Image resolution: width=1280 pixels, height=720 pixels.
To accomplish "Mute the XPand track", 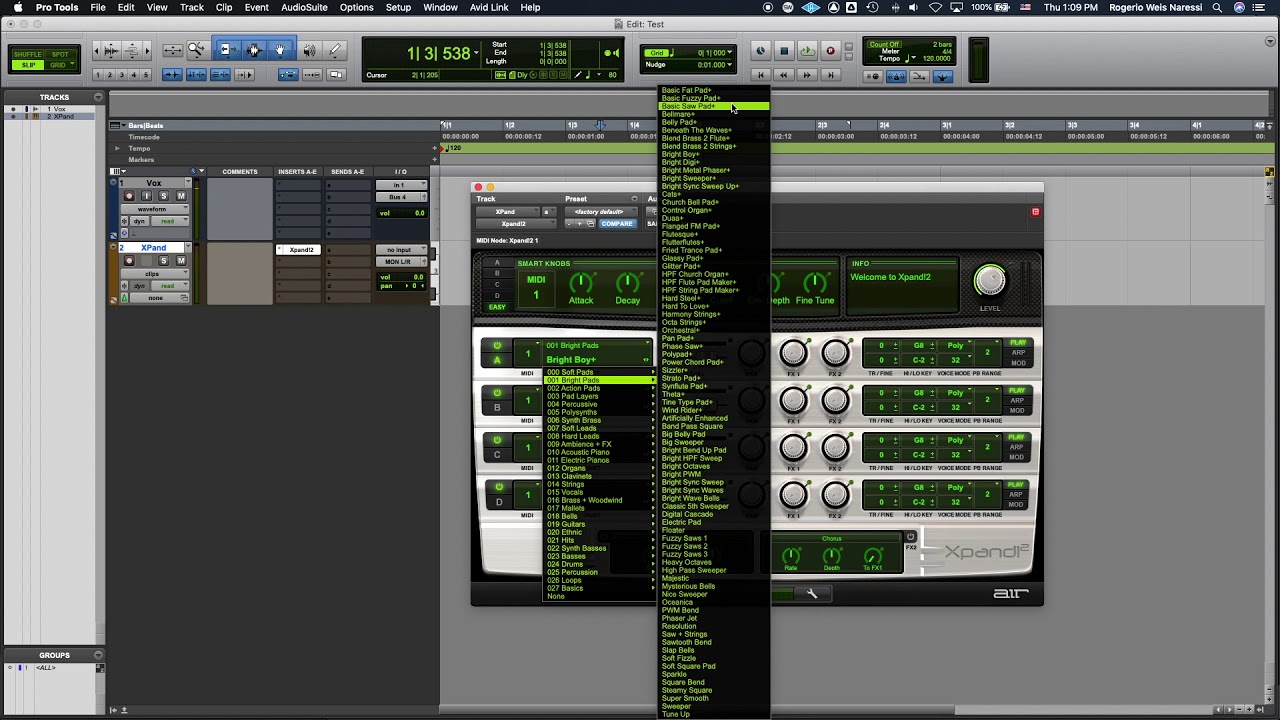I will [181, 261].
